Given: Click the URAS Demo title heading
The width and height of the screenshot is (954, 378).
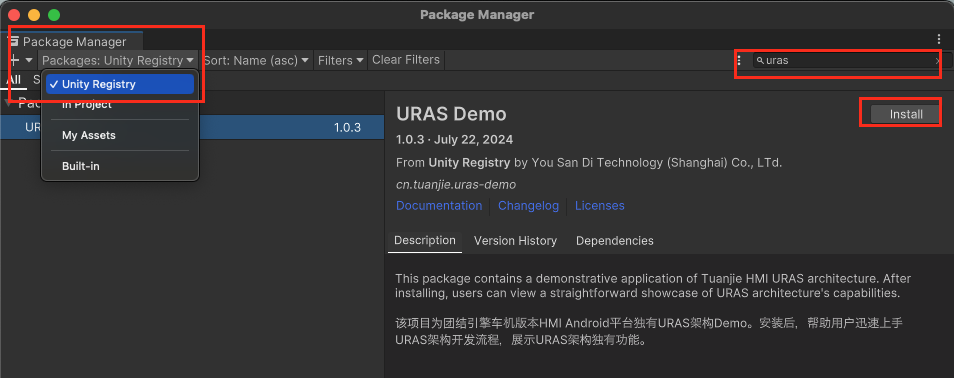Looking at the screenshot, I should 451,114.
